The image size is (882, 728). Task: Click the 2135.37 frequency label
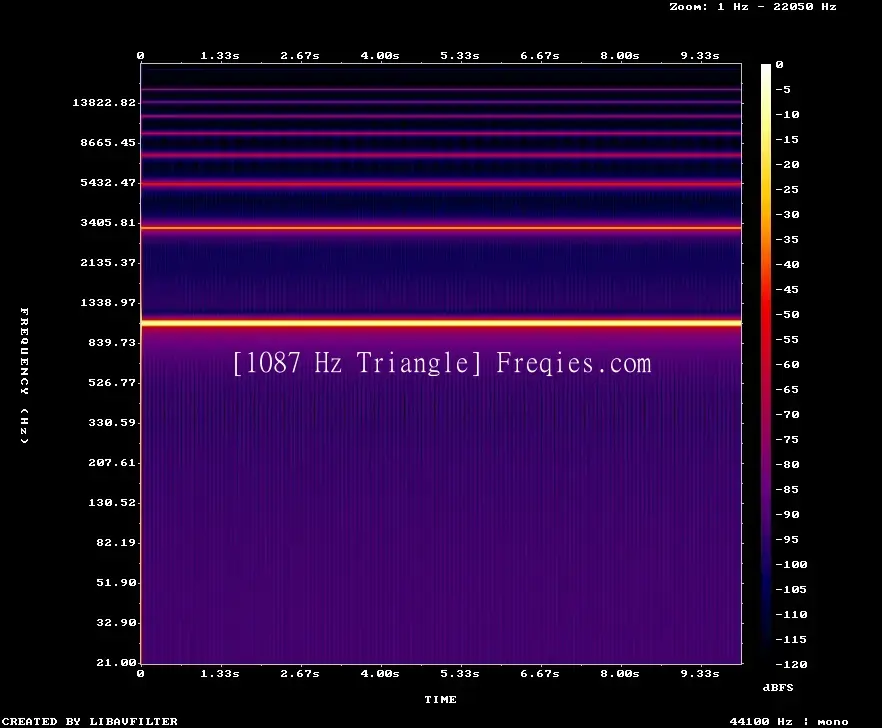(x=108, y=262)
